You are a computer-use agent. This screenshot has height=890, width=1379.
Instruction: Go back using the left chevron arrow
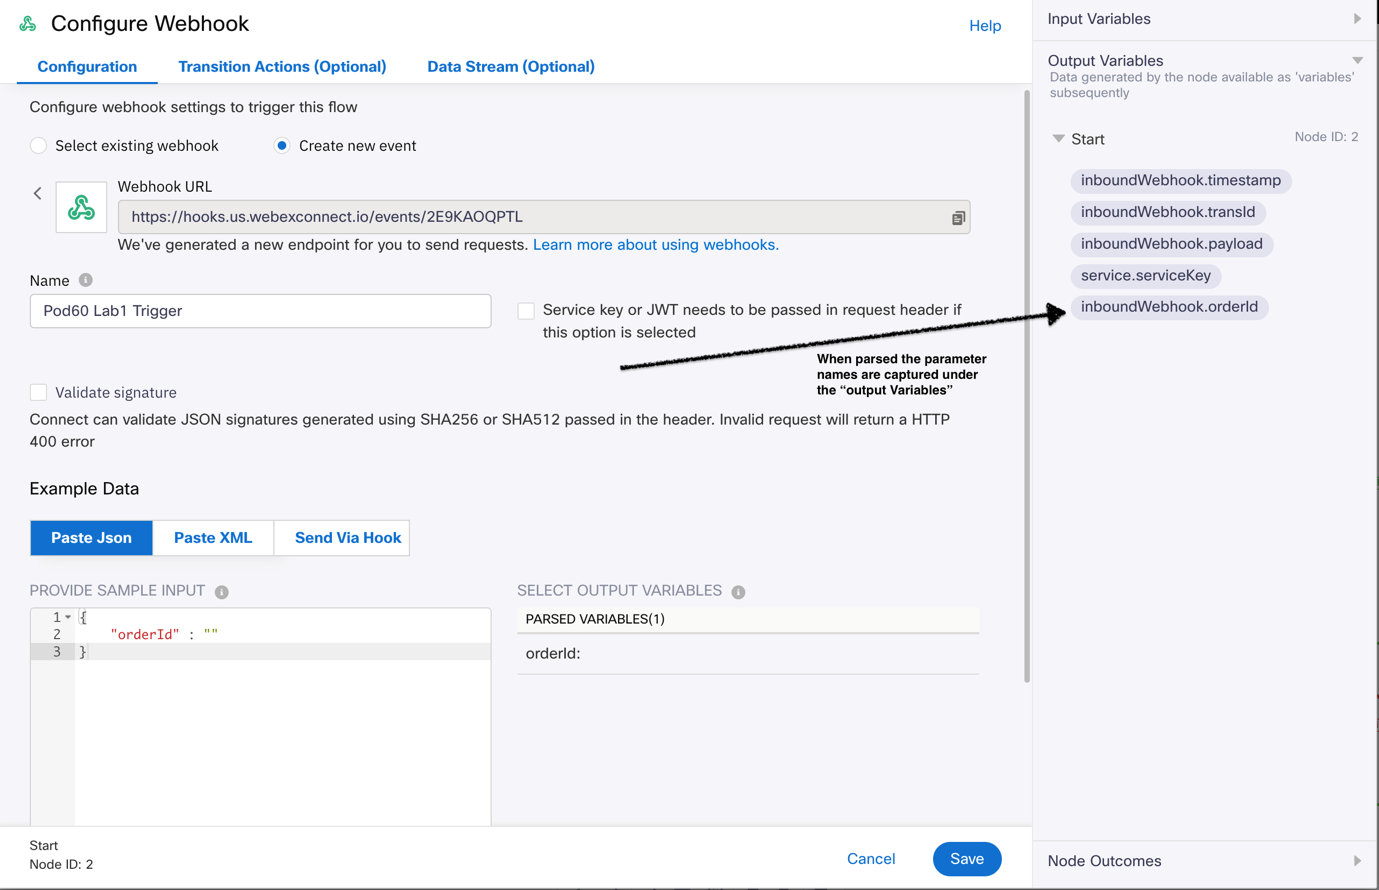pos(38,193)
